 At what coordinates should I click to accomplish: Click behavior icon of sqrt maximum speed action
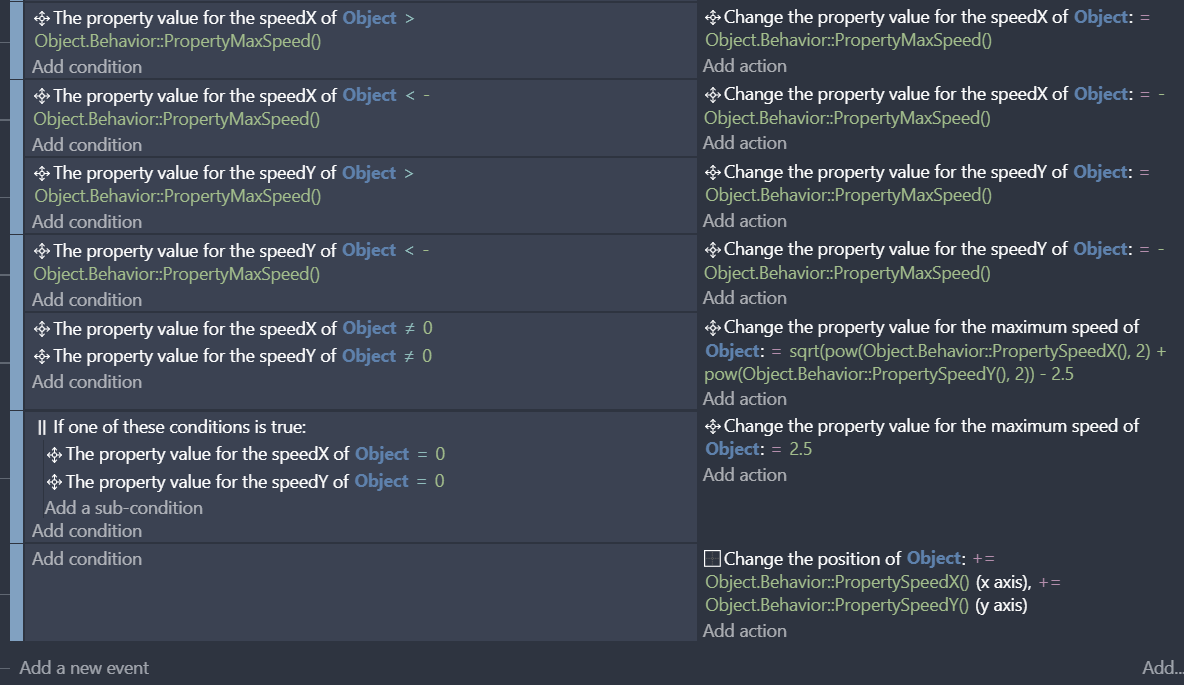pos(712,328)
